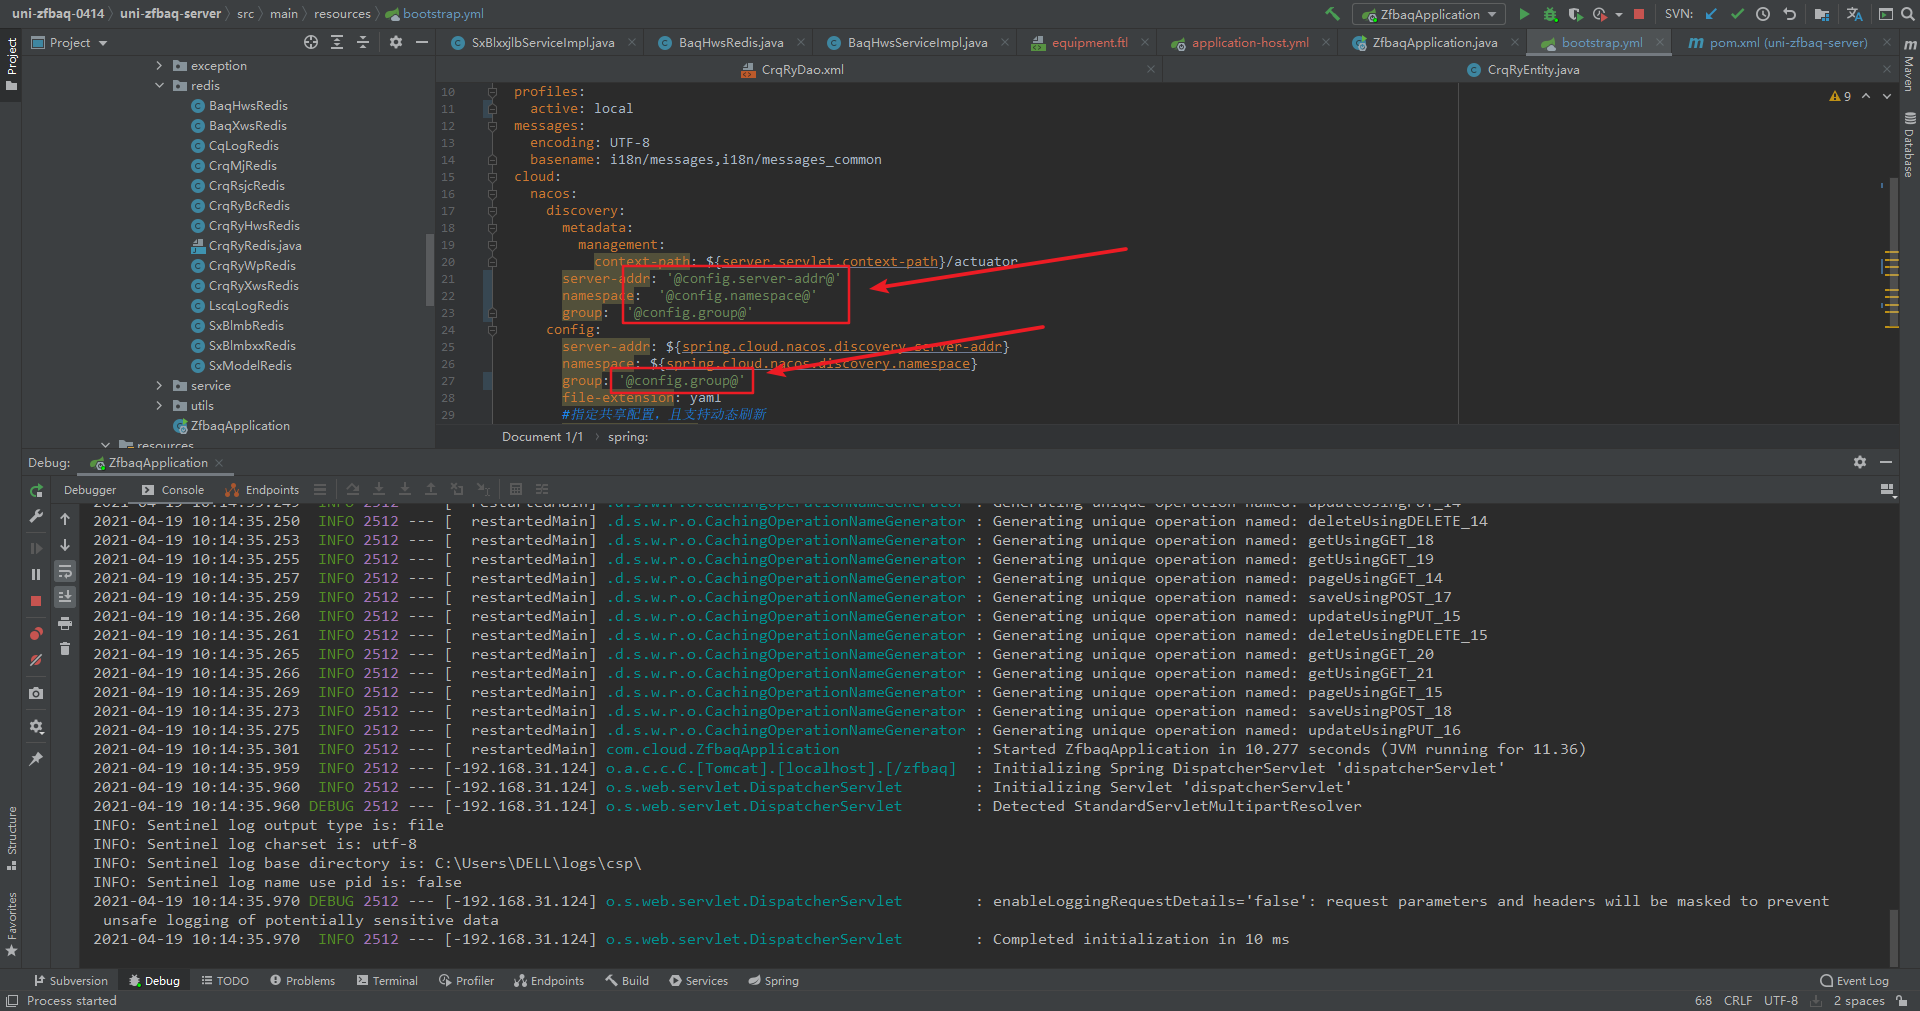Select CrqRyRedis.java in the project tree
1920x1011 pixels.
pos(255,245)
